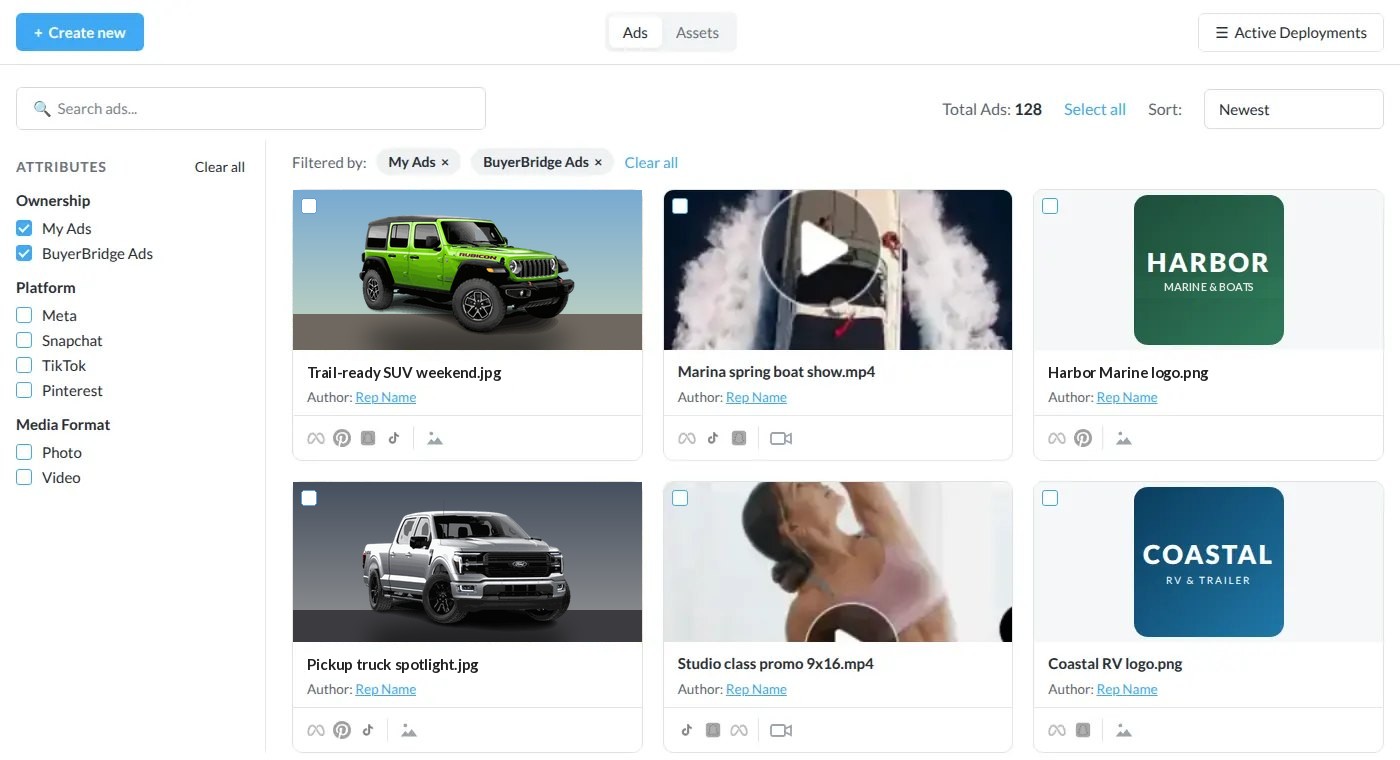The width and height of the screenshot is (1400, 760).
Task: Click the photo format icon on Harbor Marine logo card
Action: pos(1124,438)
